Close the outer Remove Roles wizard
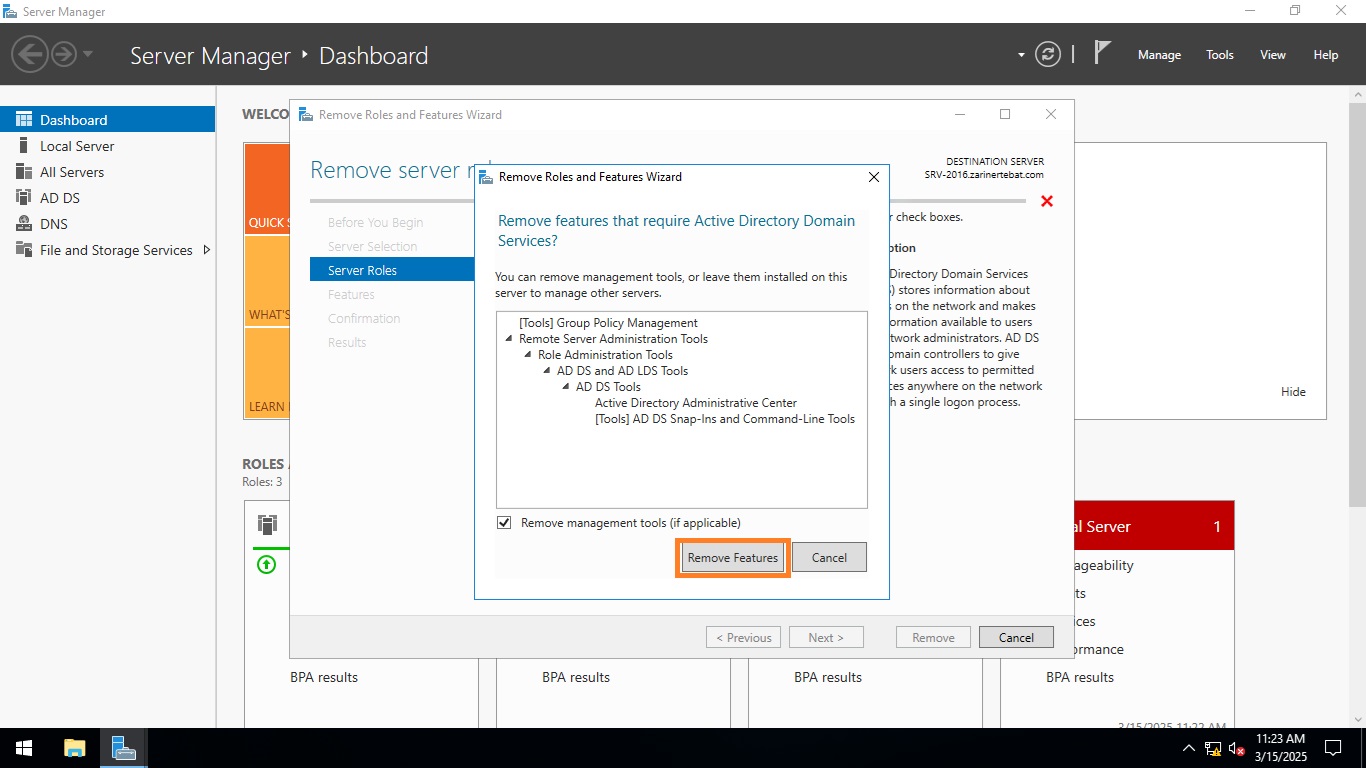The width and height of the screenshot is (1366, 768). [1050, 114]
